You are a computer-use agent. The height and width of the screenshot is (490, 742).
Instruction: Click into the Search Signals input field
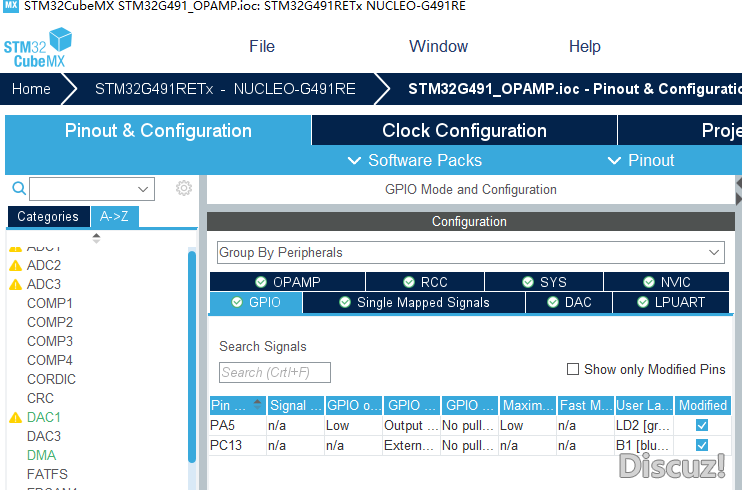tap(274, 373)
